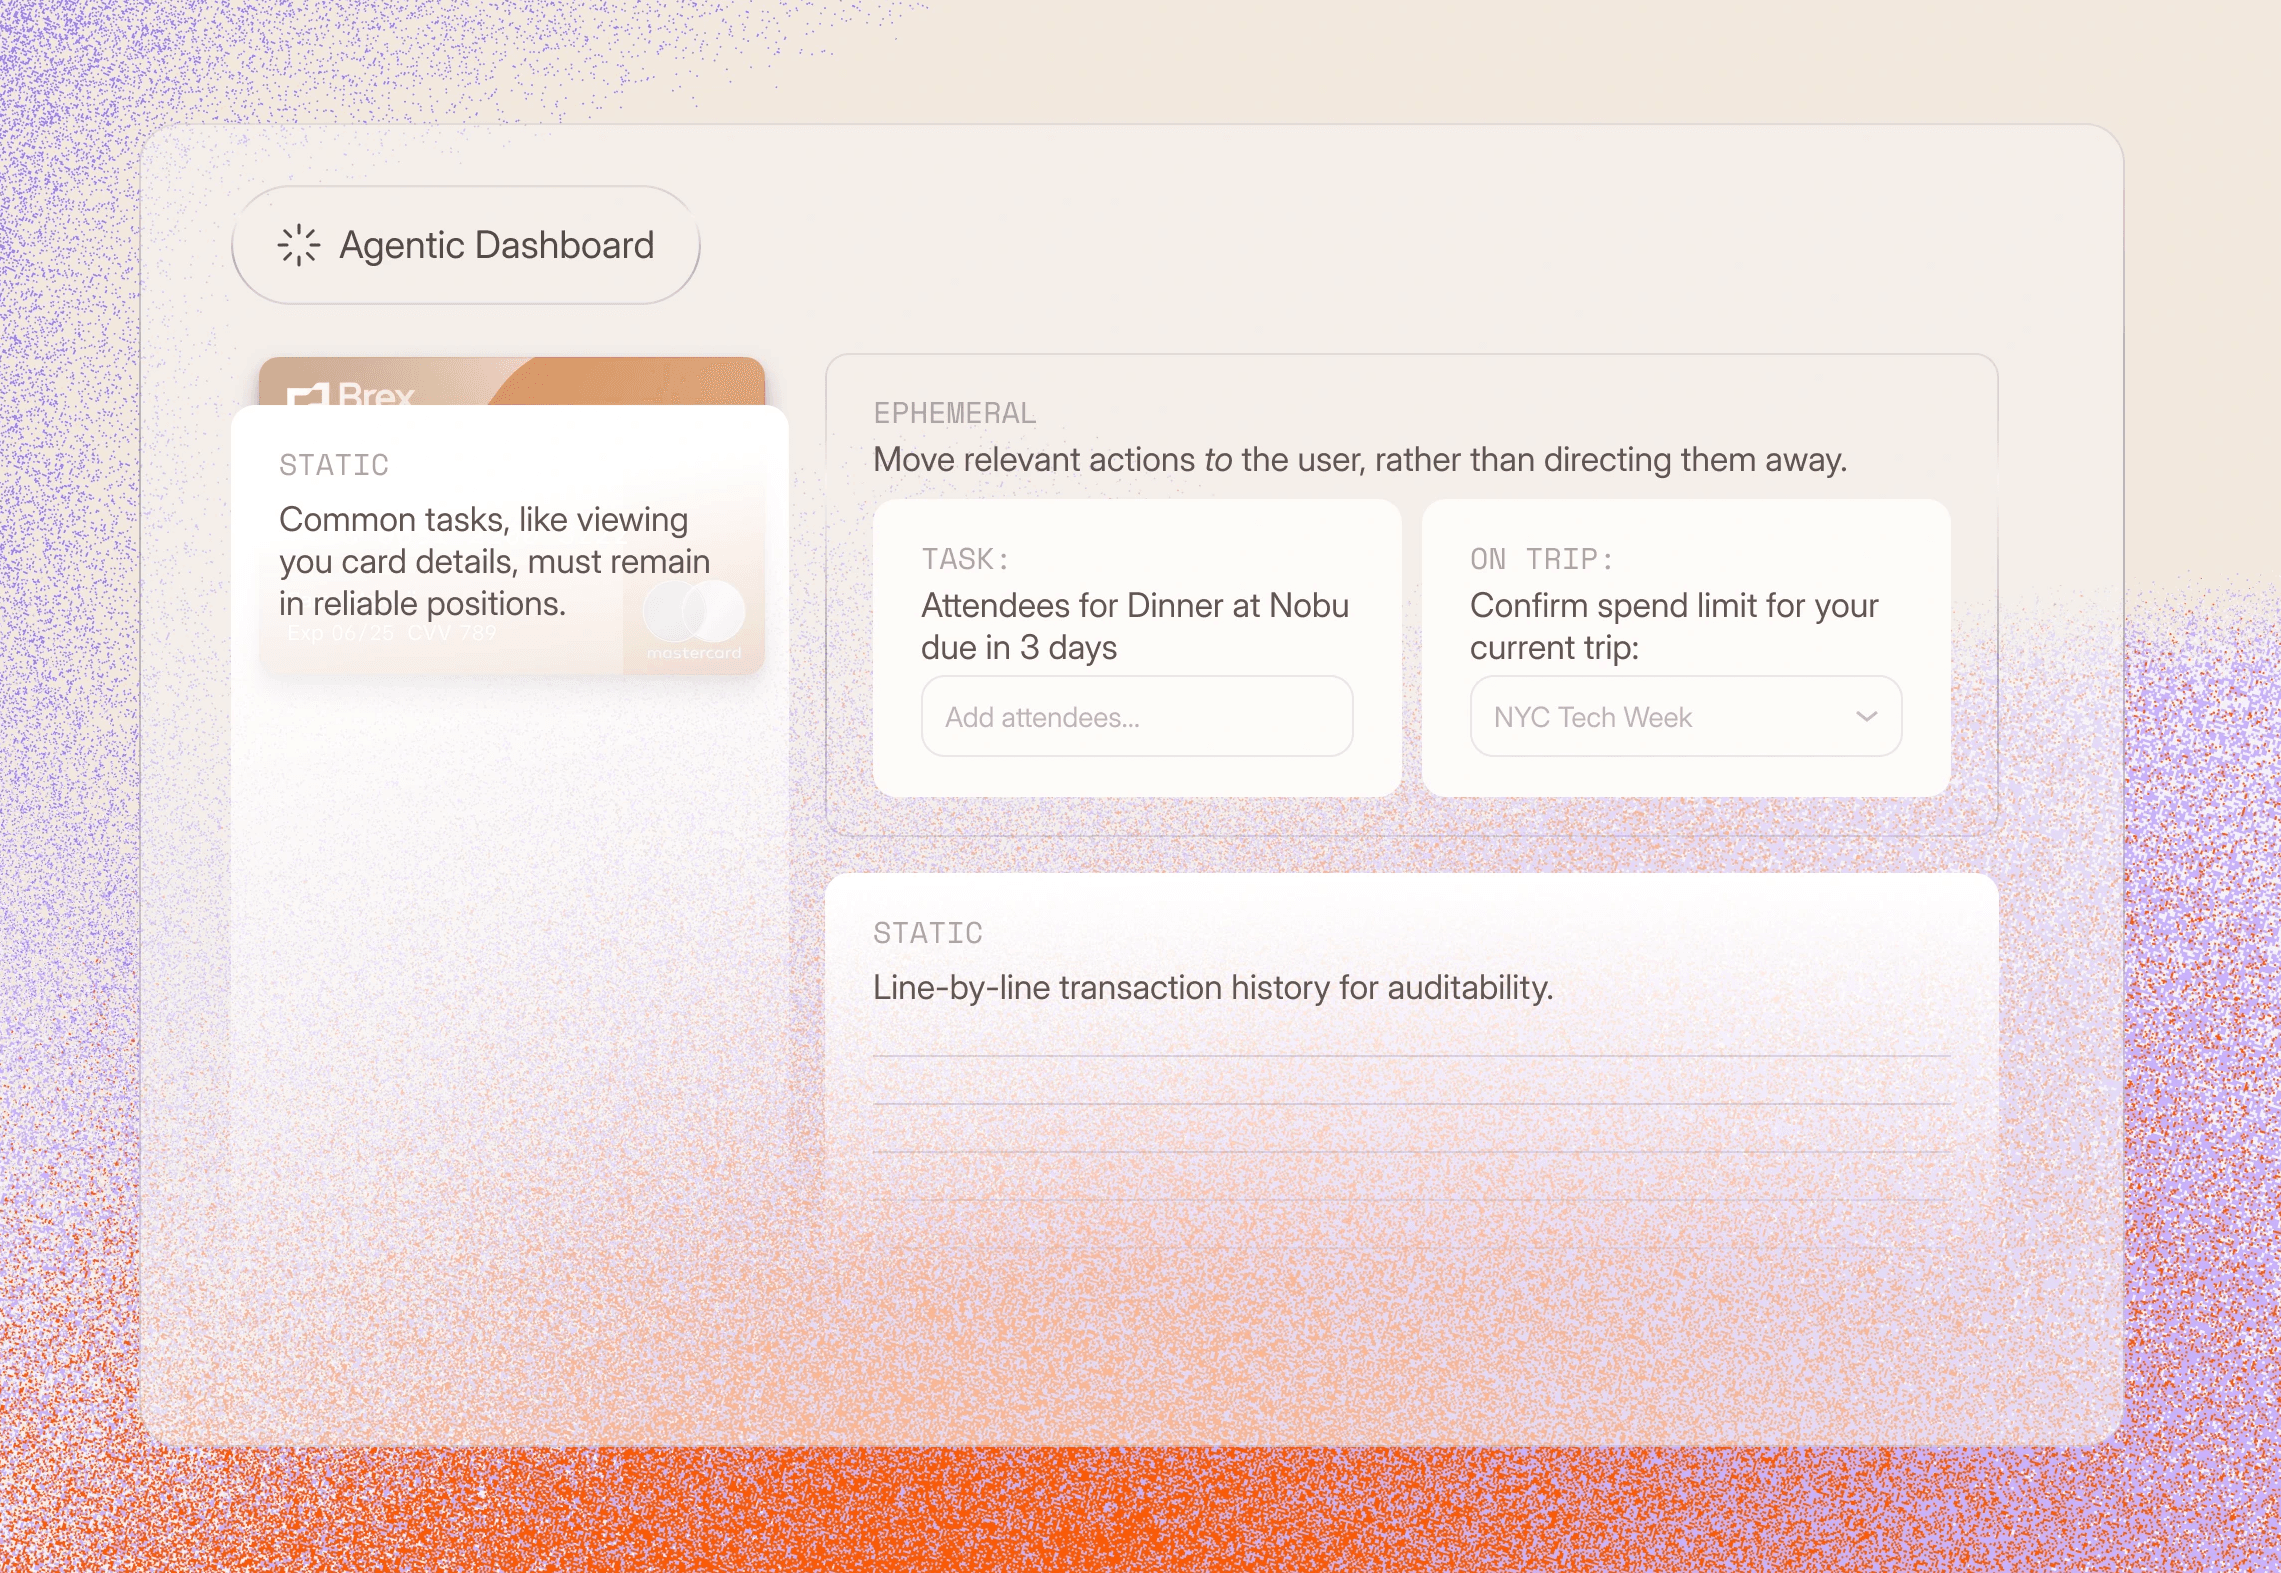
Task: Click the STATIC label above transaction history
Action: [x=927, y=933]
